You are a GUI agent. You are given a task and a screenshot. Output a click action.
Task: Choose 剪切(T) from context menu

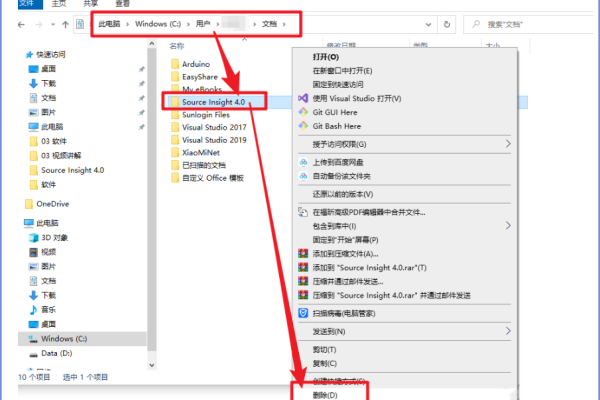pos(324,349)
